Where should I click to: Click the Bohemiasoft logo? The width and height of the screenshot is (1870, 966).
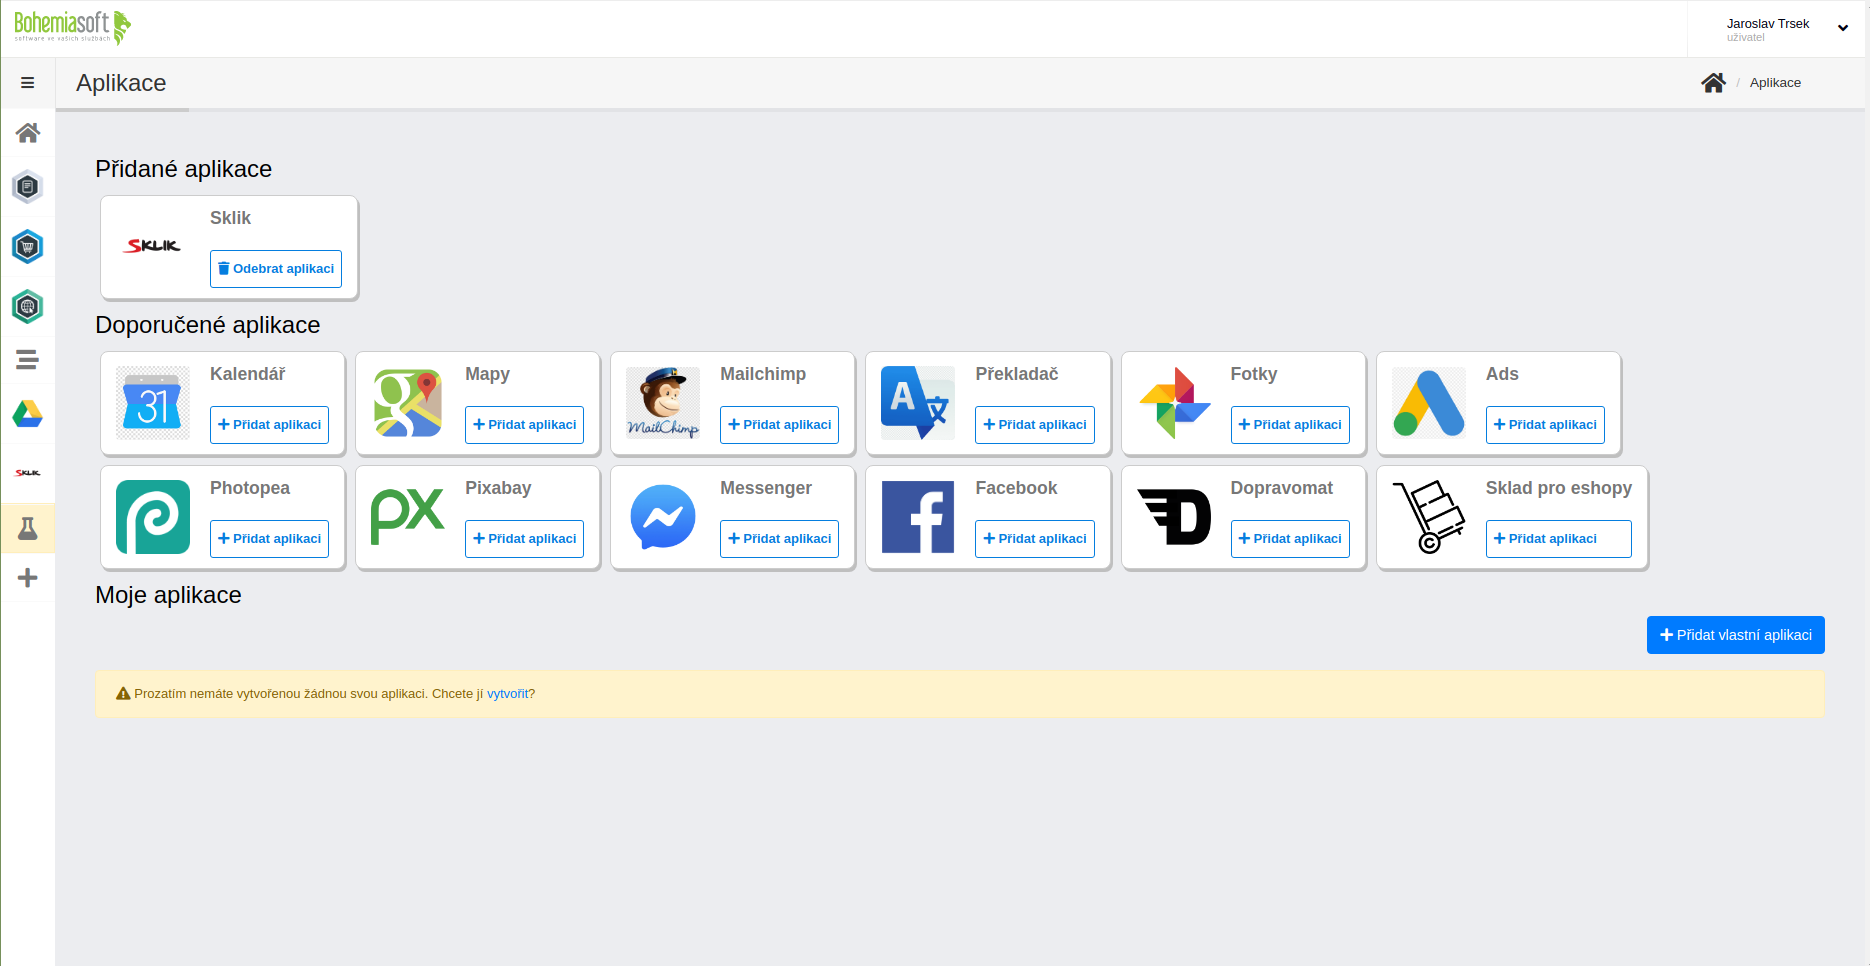[73, 27]
